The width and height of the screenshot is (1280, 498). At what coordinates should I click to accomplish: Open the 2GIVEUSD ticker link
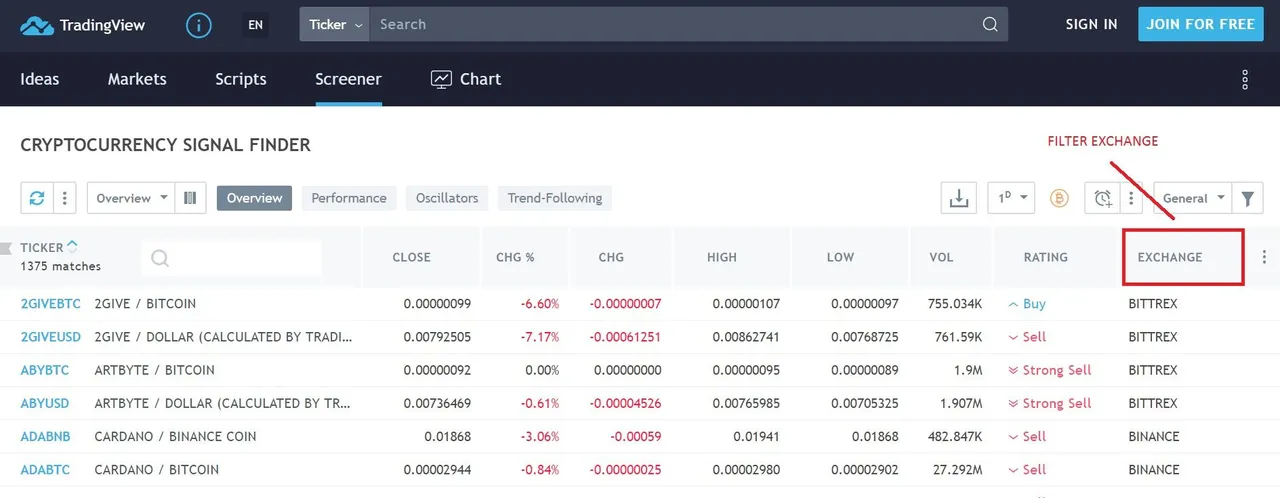[50, 337]
